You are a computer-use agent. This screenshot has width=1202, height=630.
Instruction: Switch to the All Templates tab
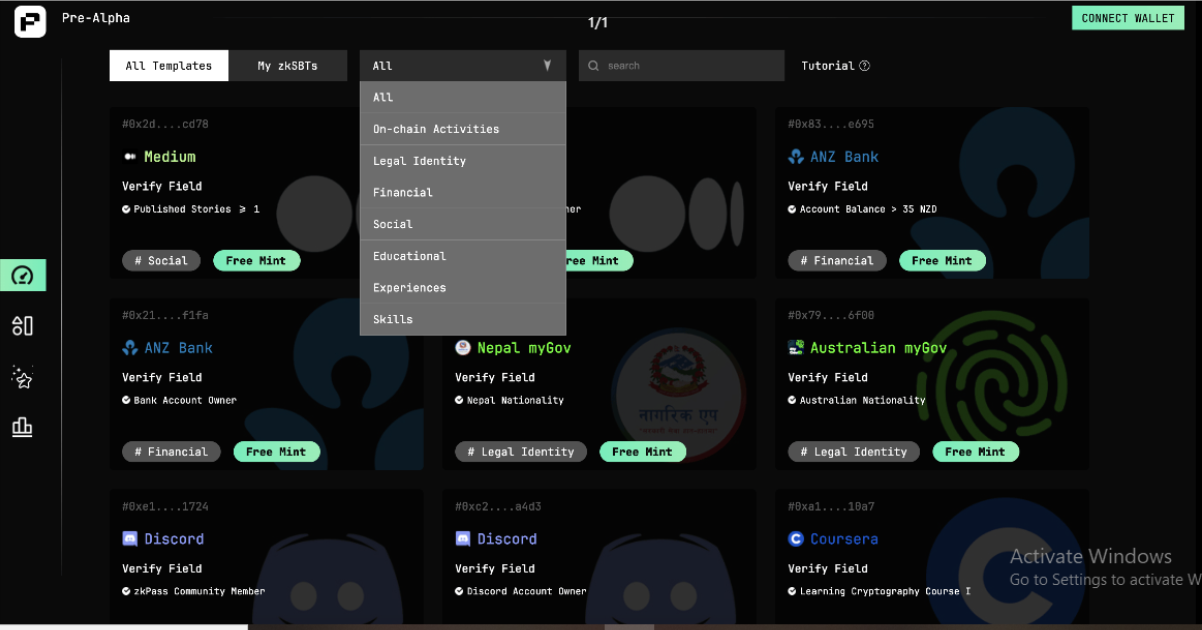[169, 66]
